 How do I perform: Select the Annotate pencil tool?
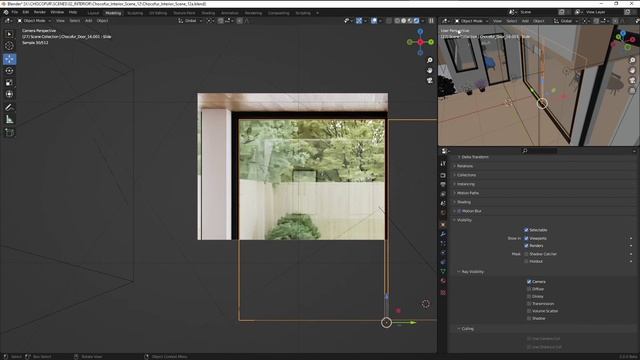pos(9,107)
